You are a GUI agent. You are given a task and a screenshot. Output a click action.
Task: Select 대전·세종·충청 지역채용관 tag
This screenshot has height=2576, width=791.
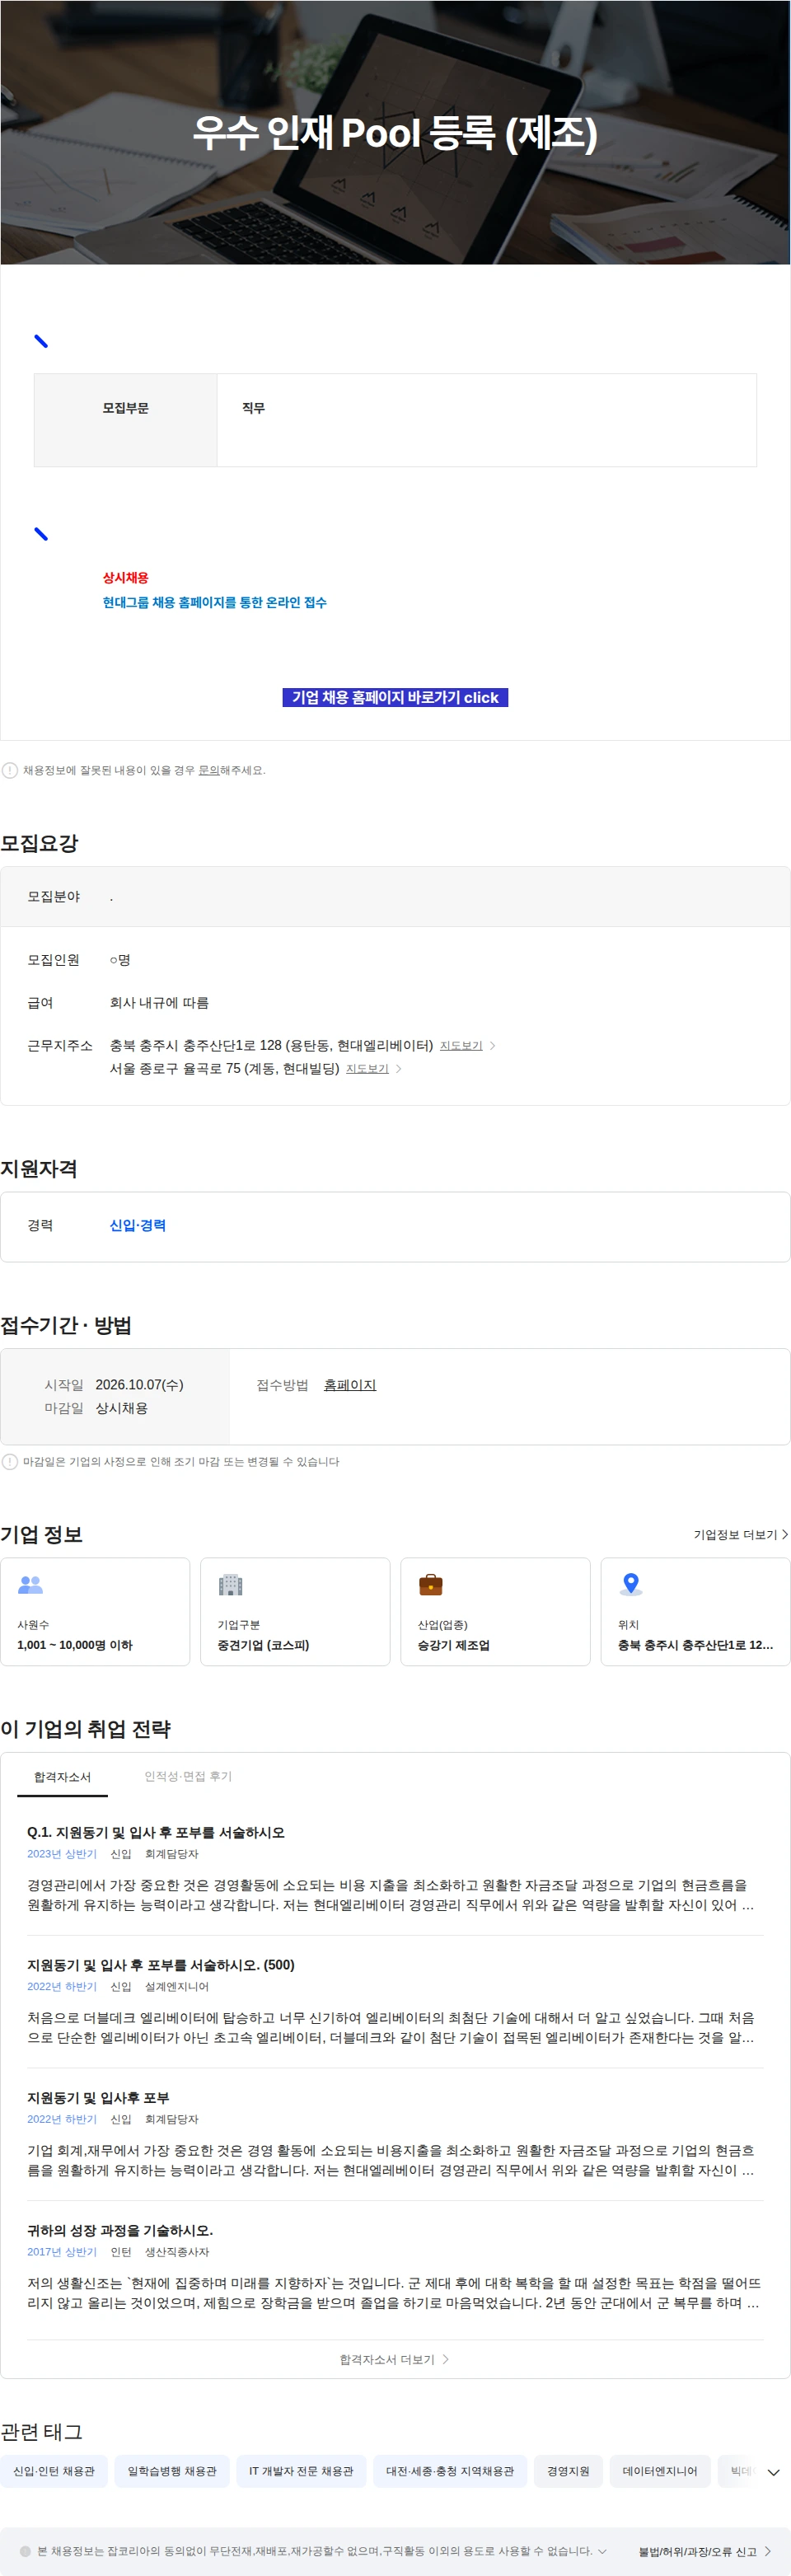(450, 2471)
